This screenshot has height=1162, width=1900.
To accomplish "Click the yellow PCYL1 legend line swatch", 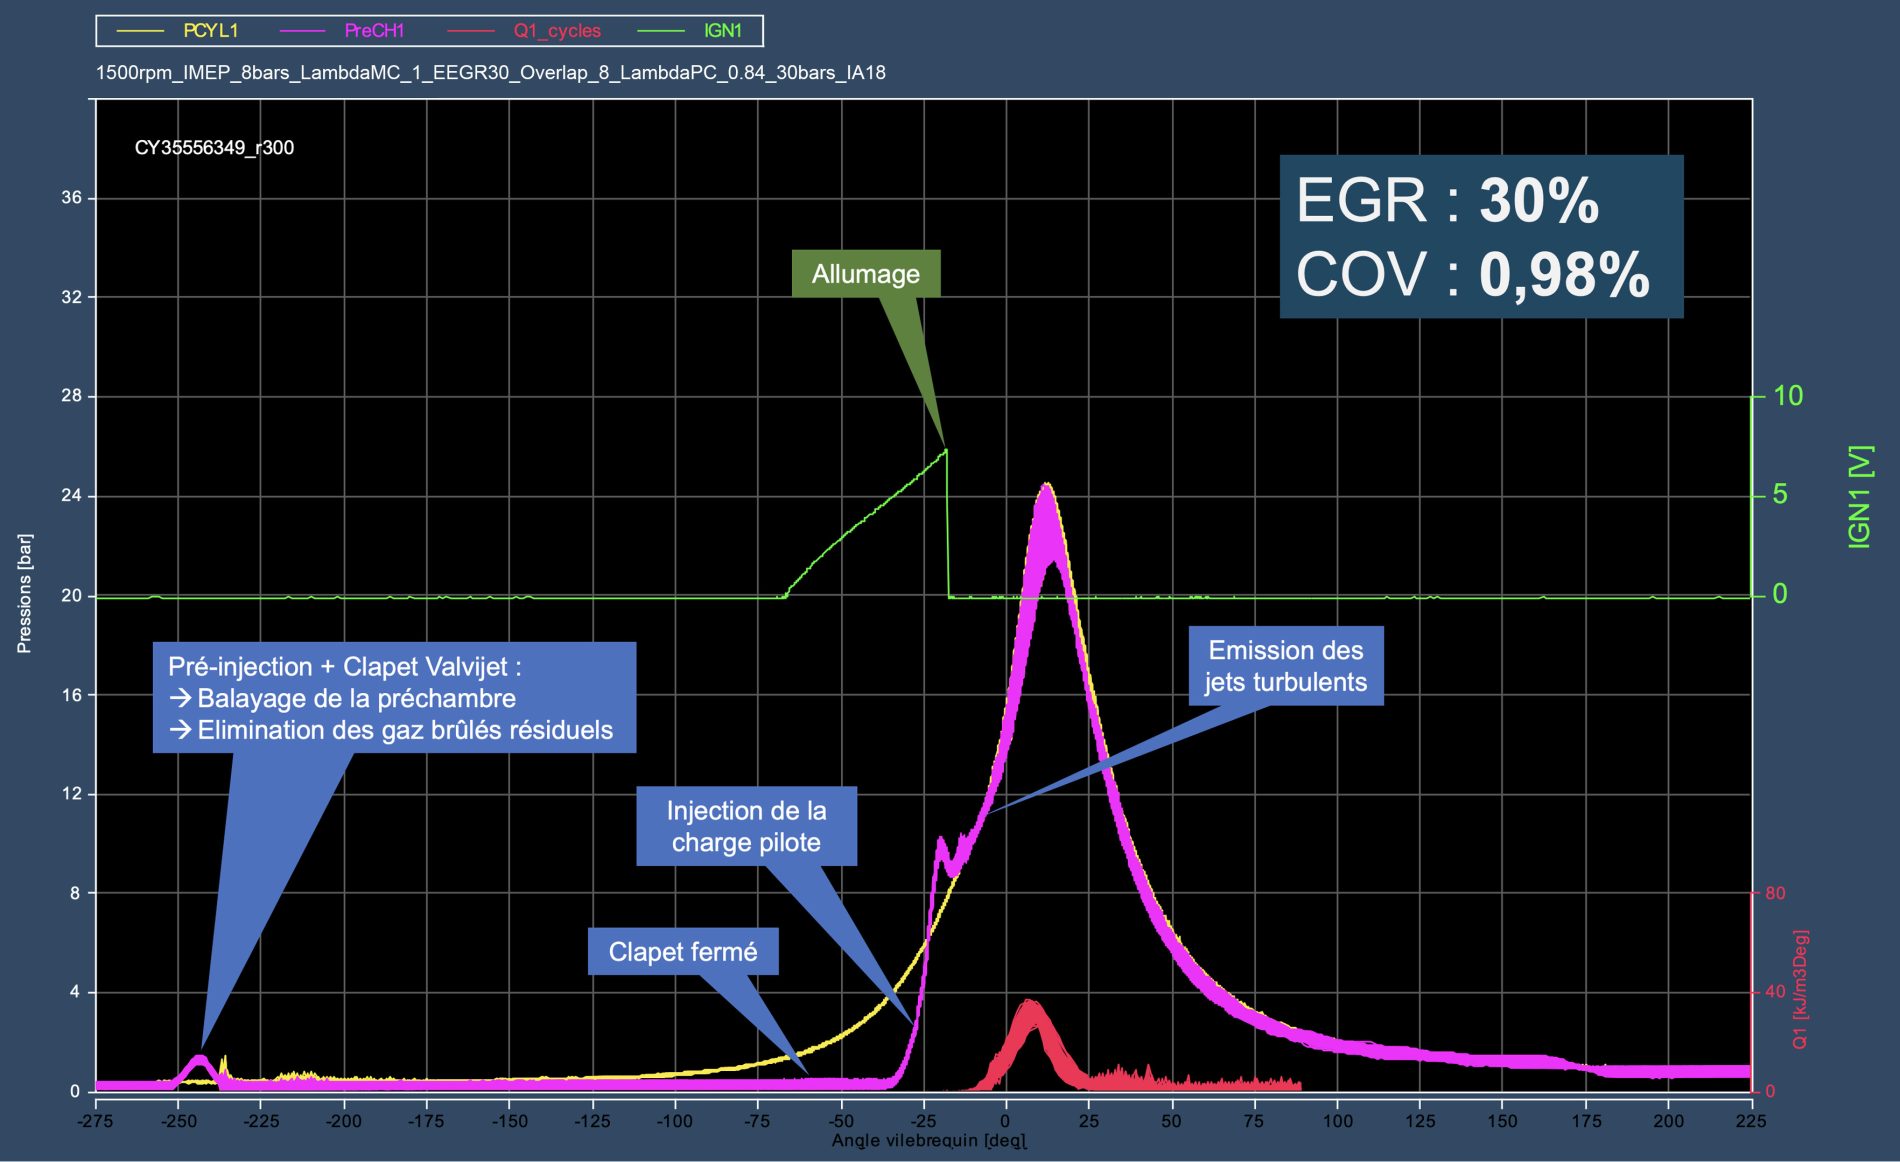I will click(x=140, y=31).
